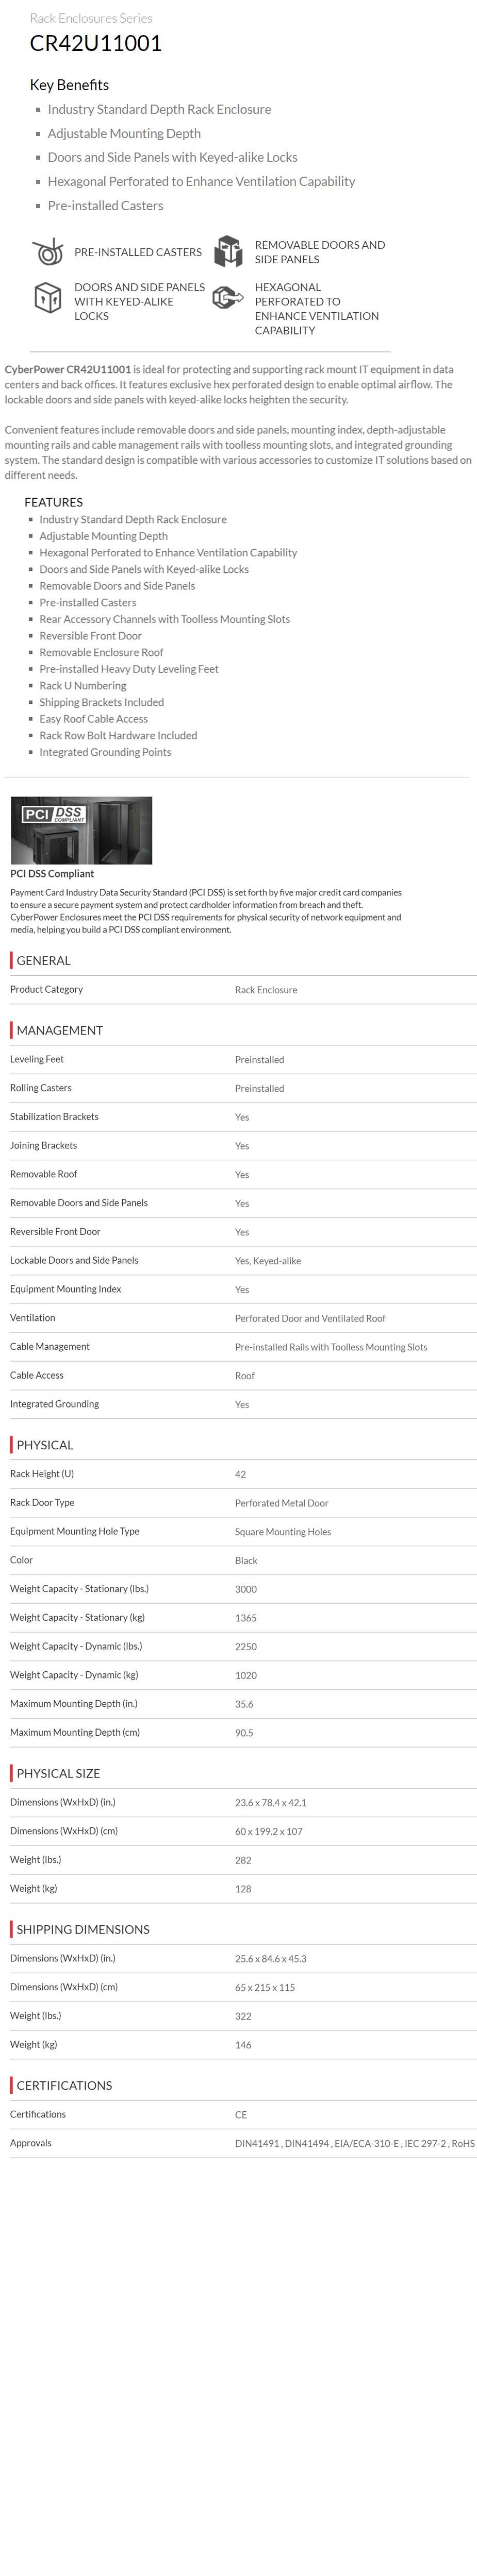Open the PCI DSS Compliant image
This screenshot has height=2576, width=477.
tap(81, 830)
